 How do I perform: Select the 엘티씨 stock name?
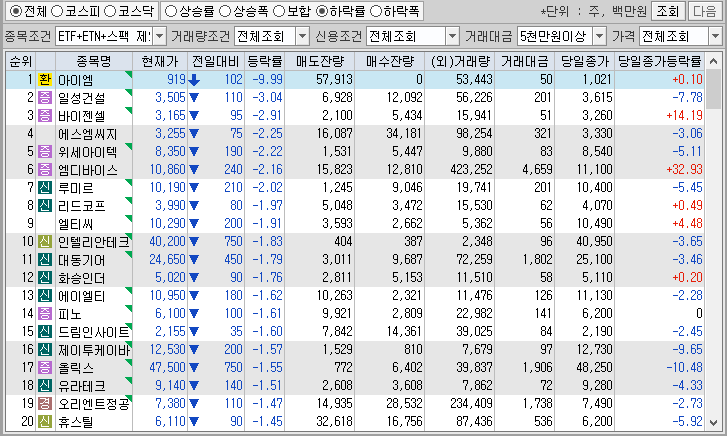tap(76, 224)
